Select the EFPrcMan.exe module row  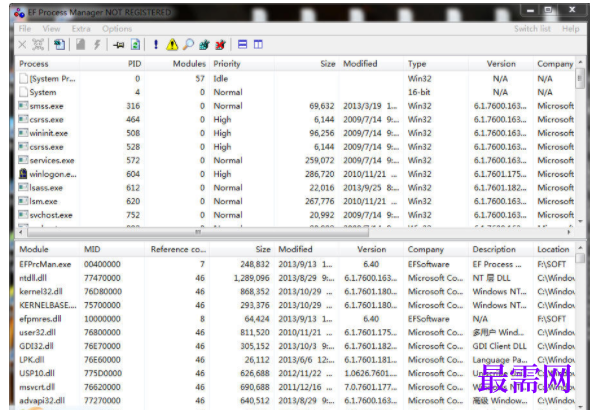(x=295, y=264)
